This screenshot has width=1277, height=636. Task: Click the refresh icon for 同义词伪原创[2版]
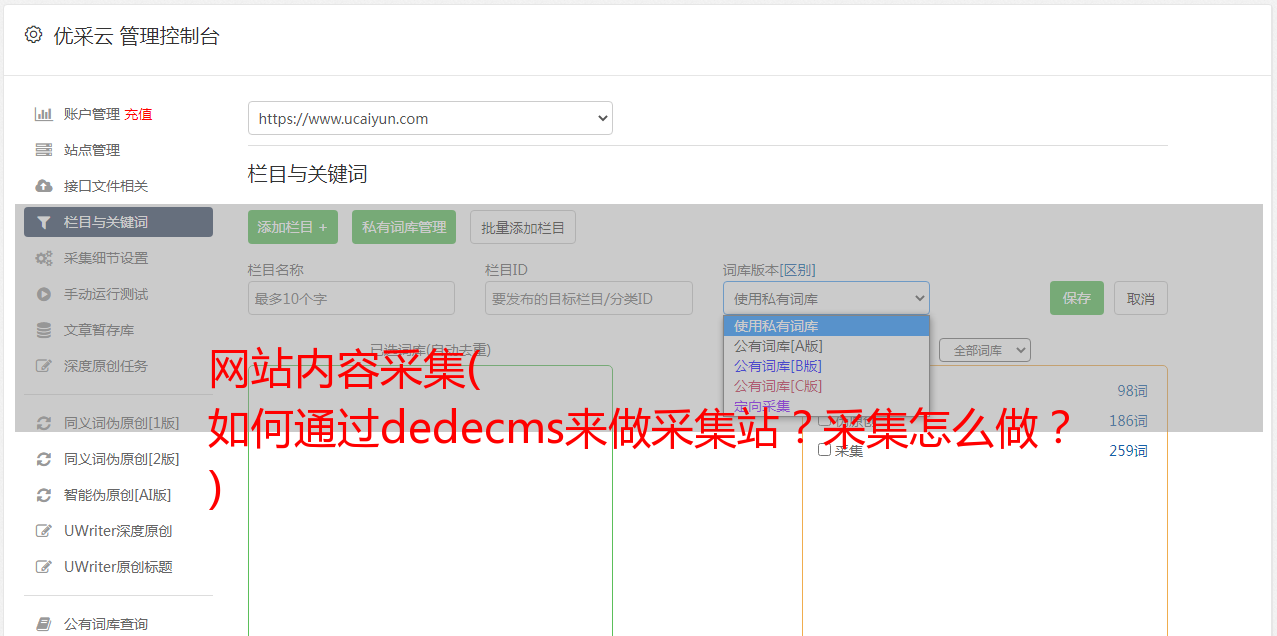click(x=44, y=459)
